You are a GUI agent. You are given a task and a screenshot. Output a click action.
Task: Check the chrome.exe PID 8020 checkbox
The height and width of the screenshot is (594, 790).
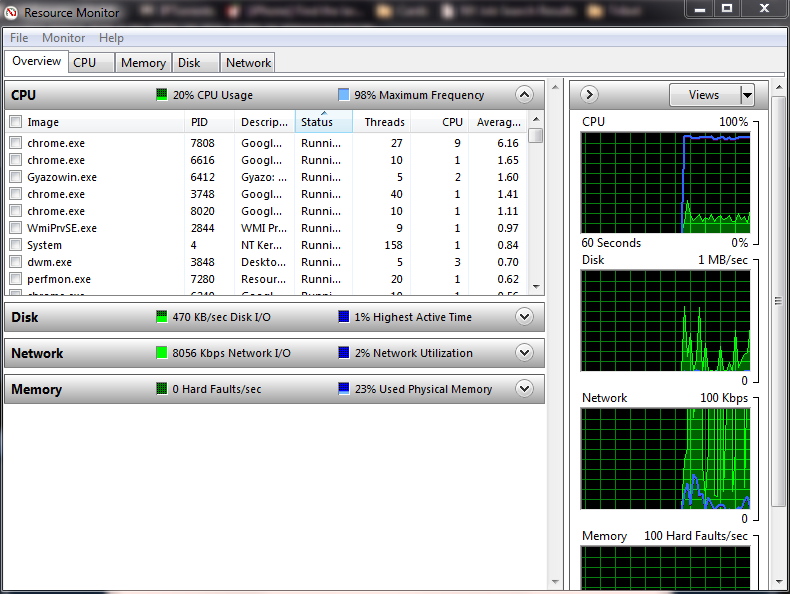coord(16,211)
